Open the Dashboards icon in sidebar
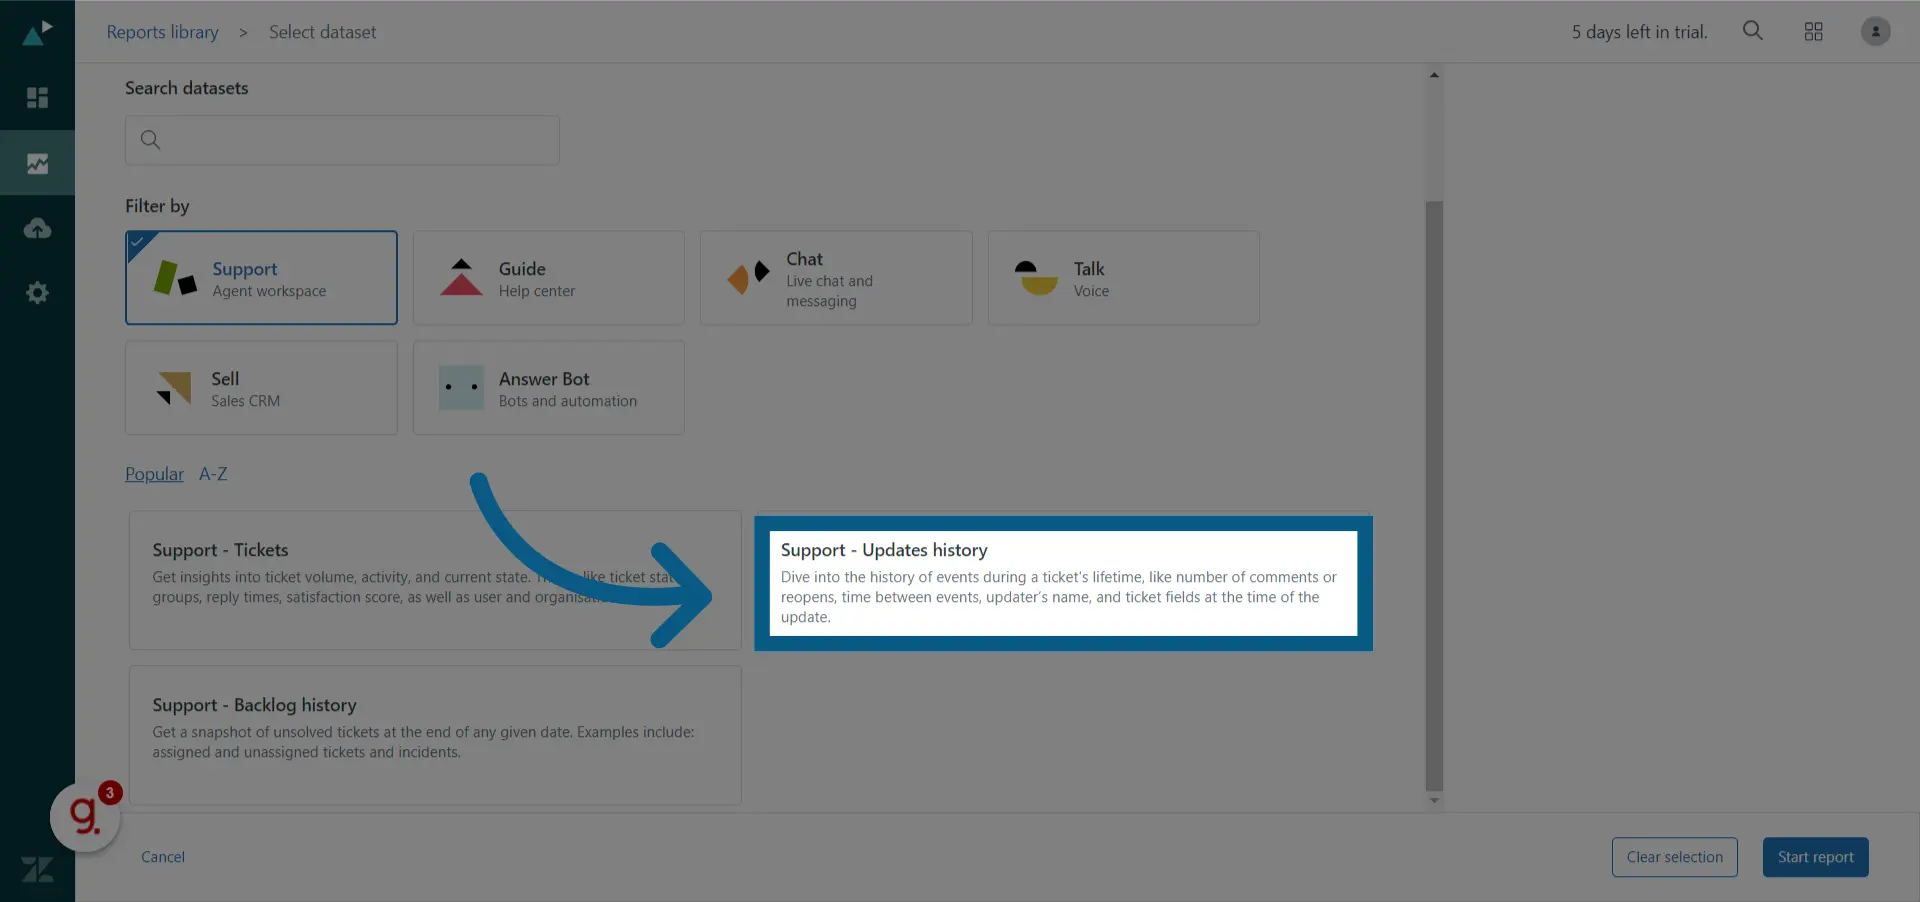The image size is (1920, 902). coord(37,97)
